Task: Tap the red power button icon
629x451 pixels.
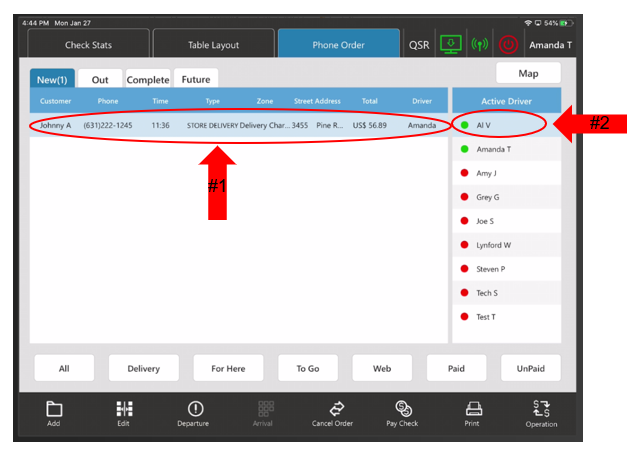Action: [508, 45]
